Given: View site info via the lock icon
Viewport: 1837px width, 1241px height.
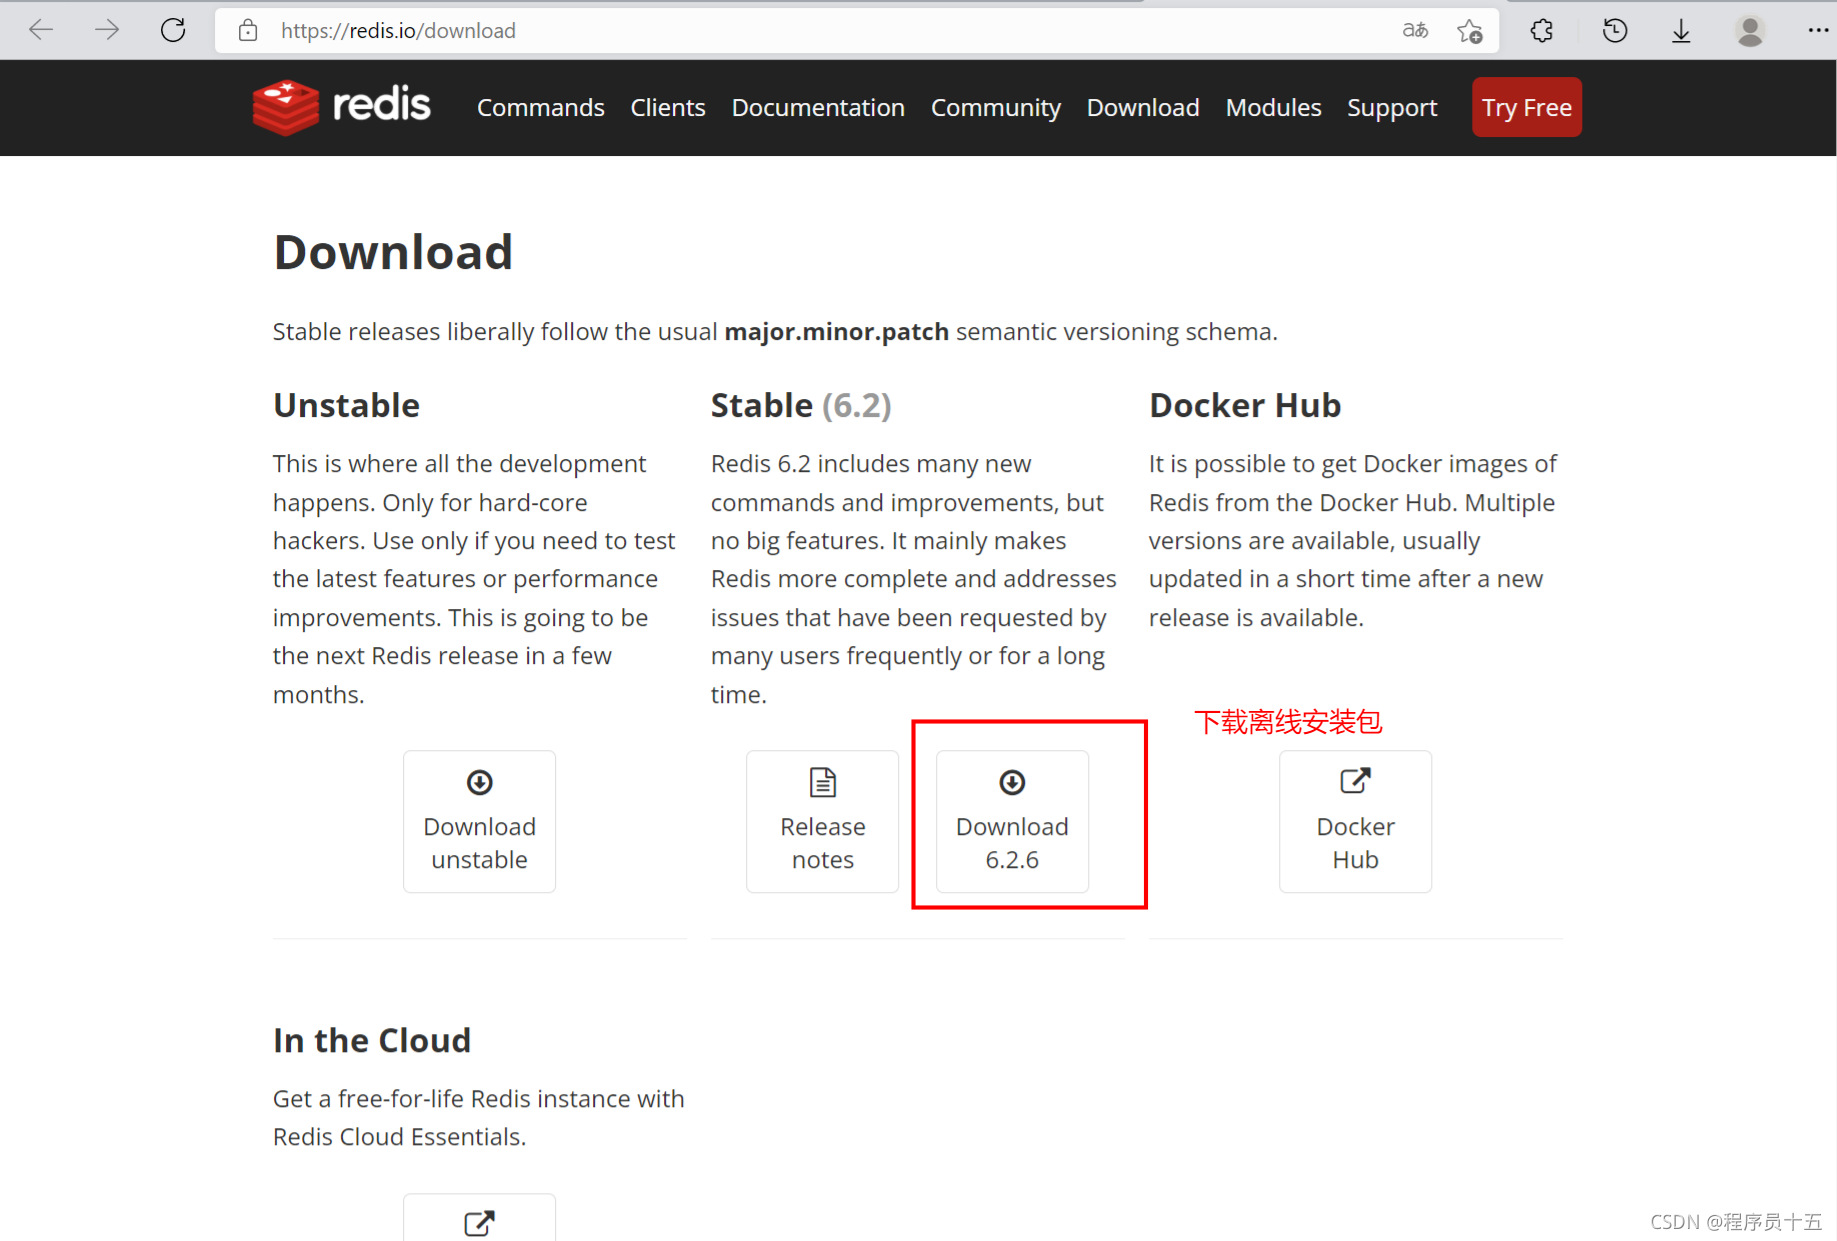Looking at the screenshot, I should pos(248,30).
